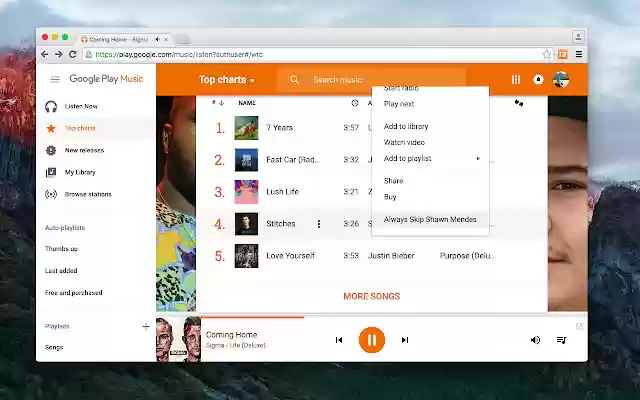The image size is (640, 400).
Task: Mute the tab via speaker icon
Action: [x=158, y=40]
